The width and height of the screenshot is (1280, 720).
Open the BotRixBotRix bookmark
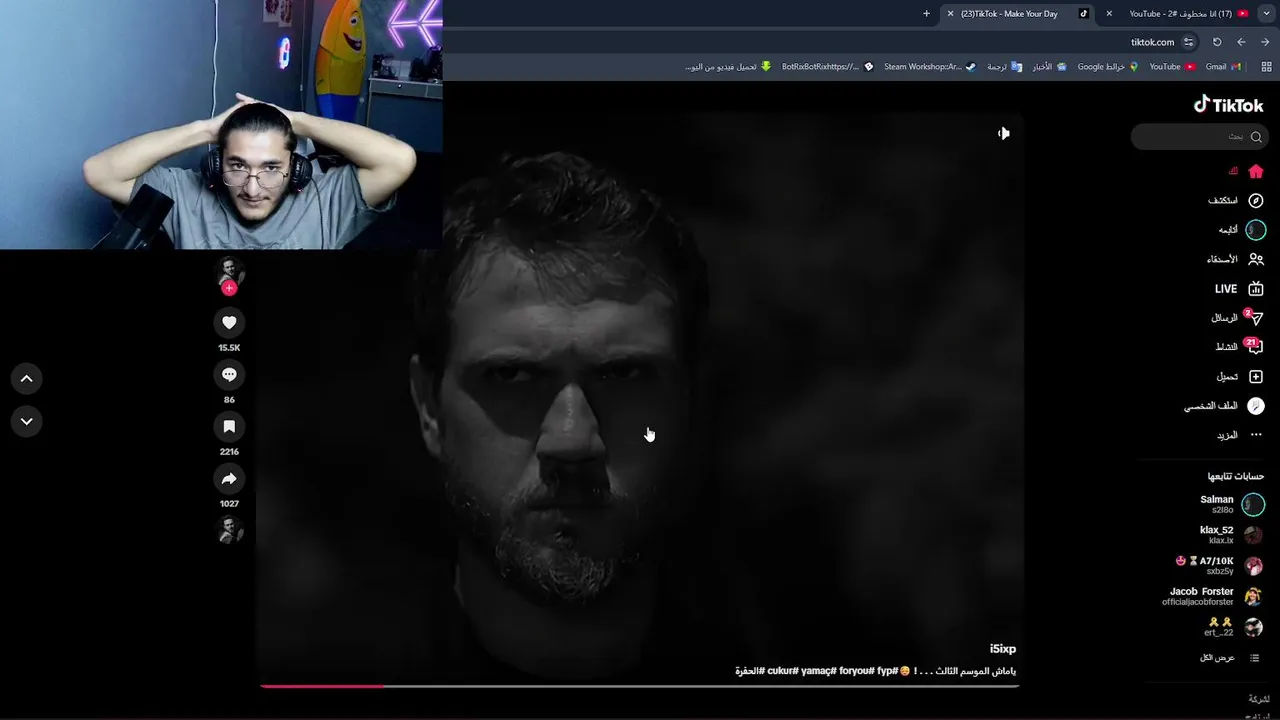828,67
